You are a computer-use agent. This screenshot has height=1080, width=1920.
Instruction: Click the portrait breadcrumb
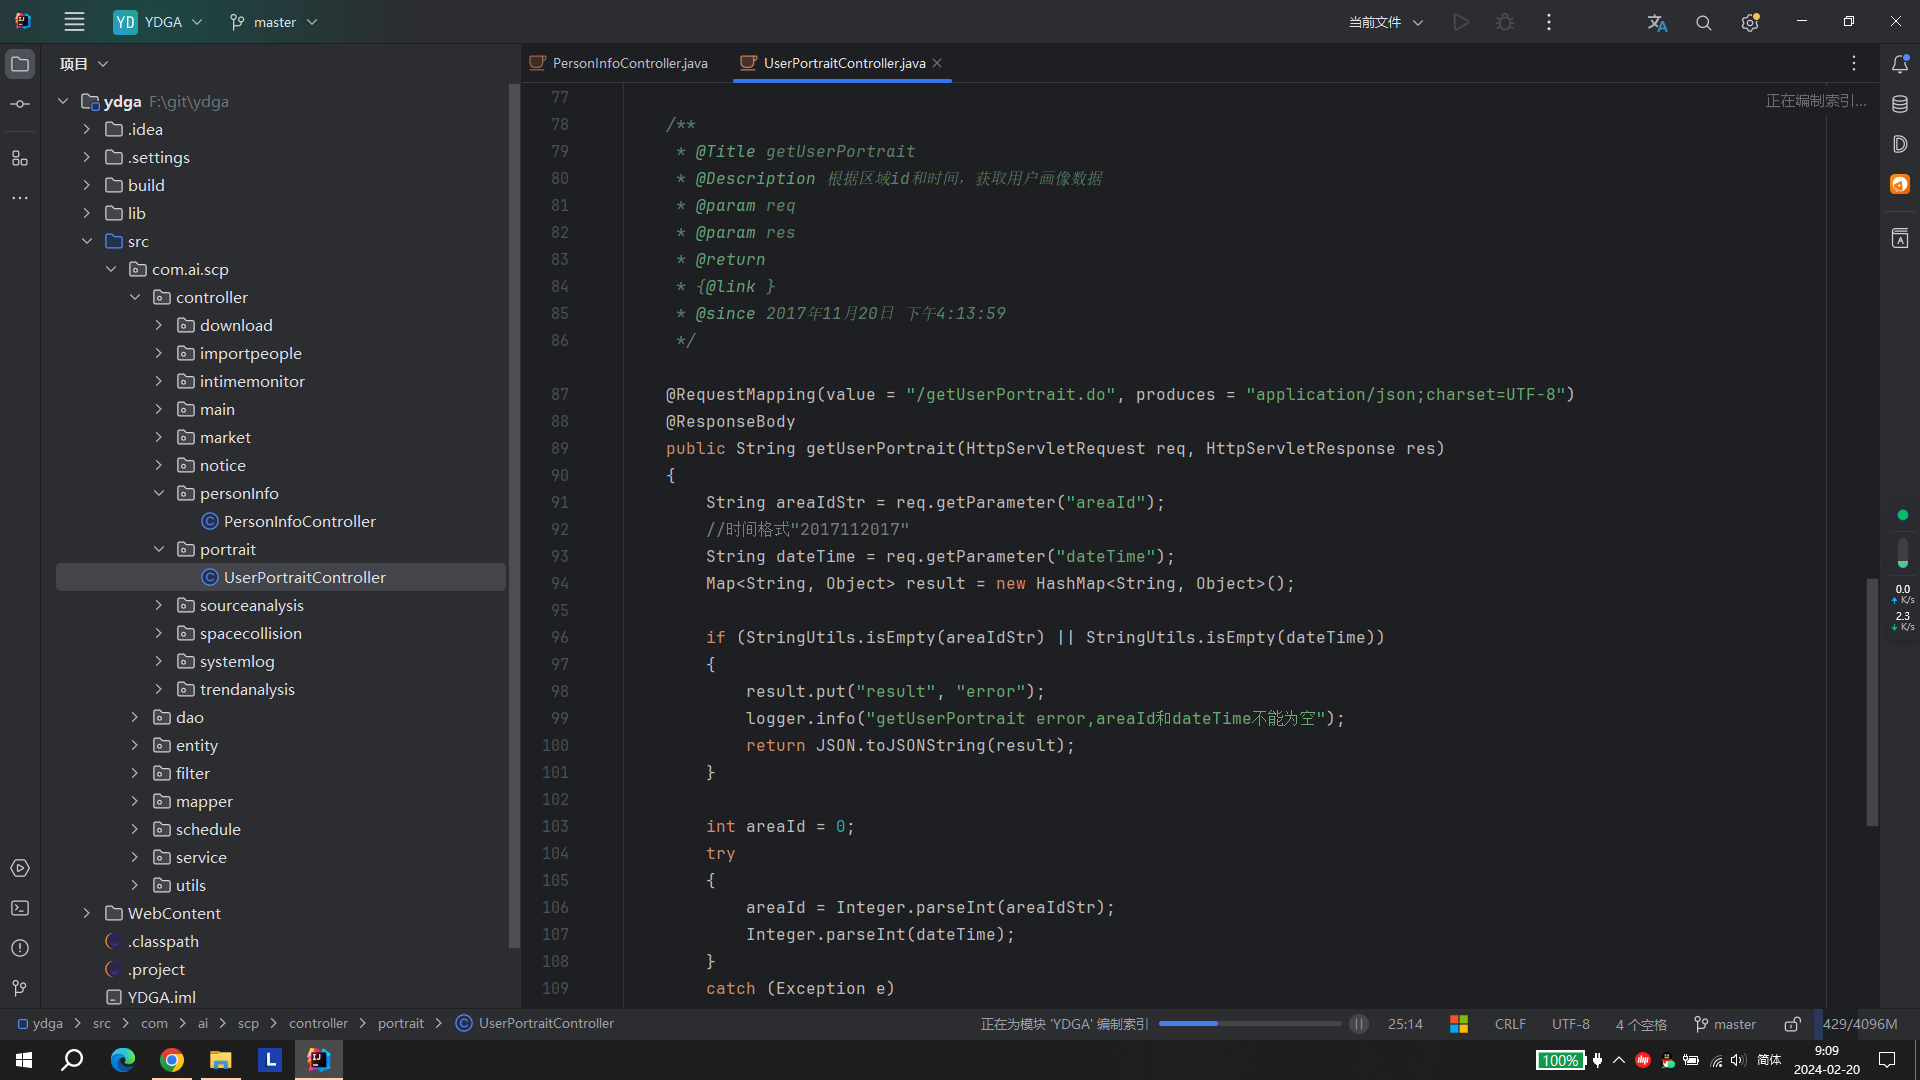tap(401, 1024)
